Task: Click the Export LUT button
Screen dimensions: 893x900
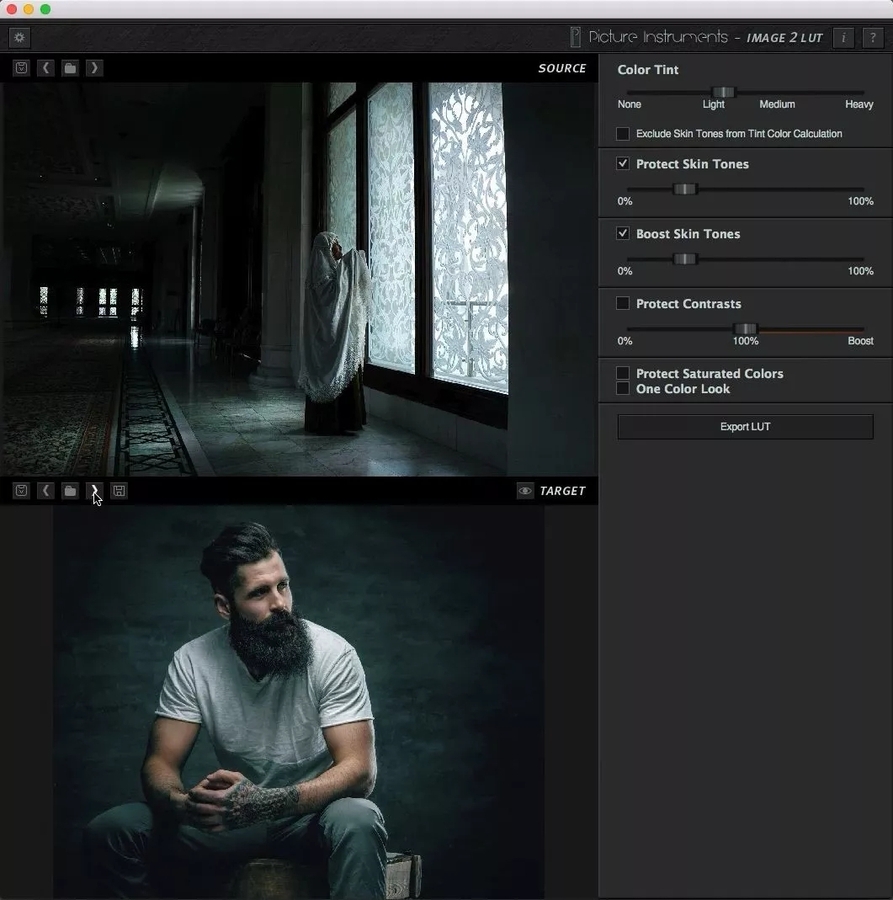Action: point(745,427)
